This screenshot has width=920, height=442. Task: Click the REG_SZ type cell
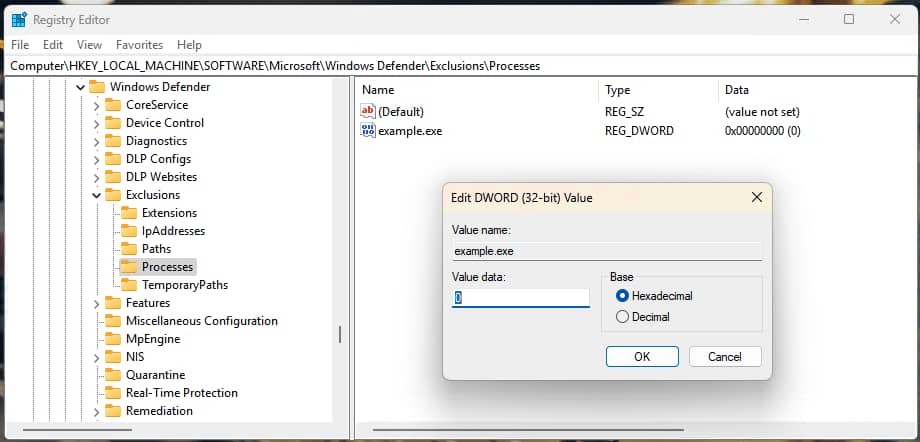click(624, 112)
